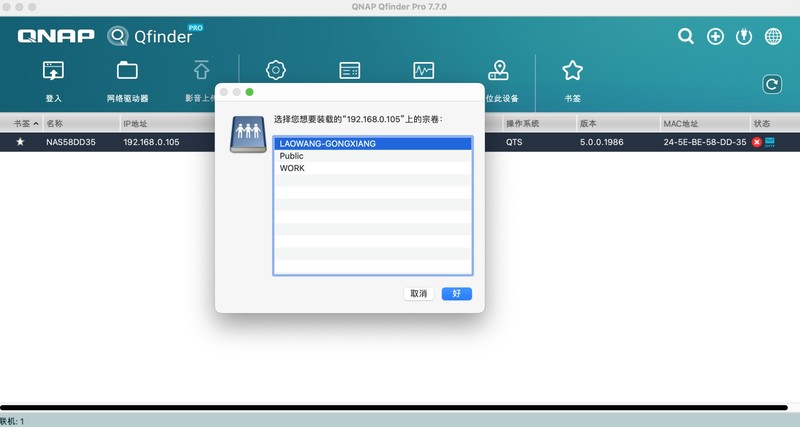Sort by the IP地址 column header
Viewport: 800px width, 427px height.
(x=135, y=123)
